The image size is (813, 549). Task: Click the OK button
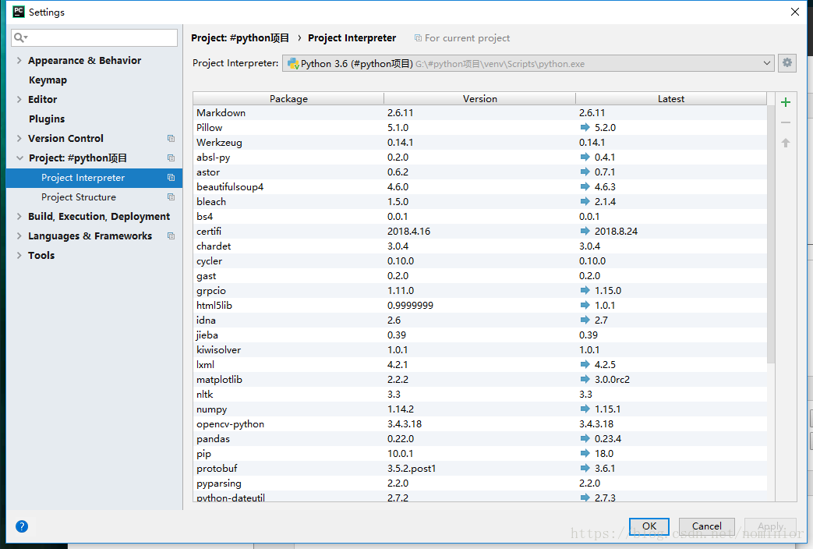coord(649,526)
